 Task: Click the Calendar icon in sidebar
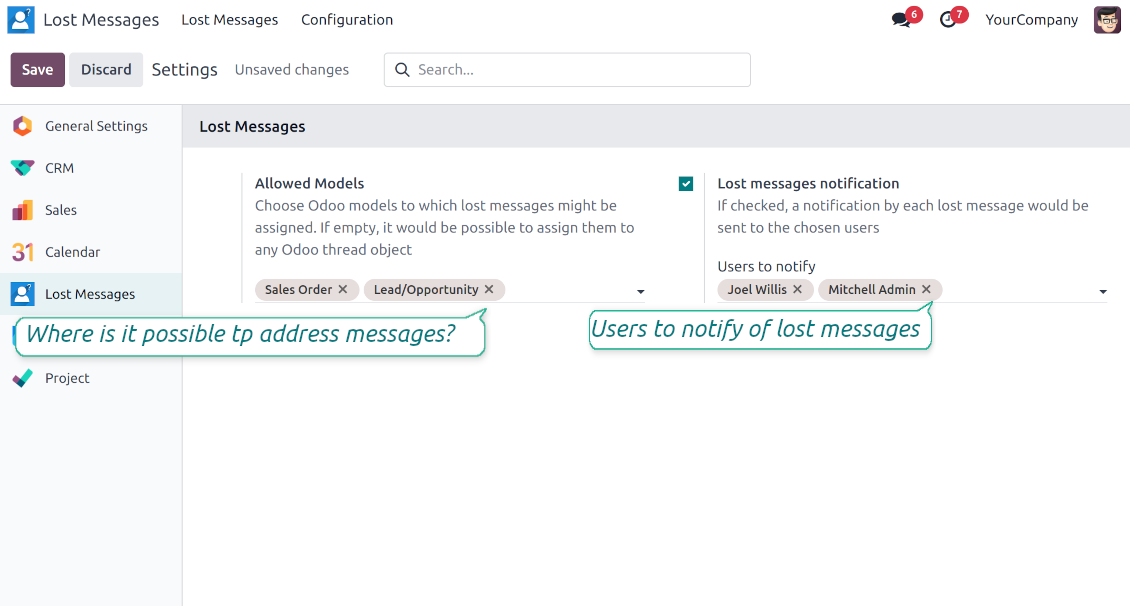(22, 252)
